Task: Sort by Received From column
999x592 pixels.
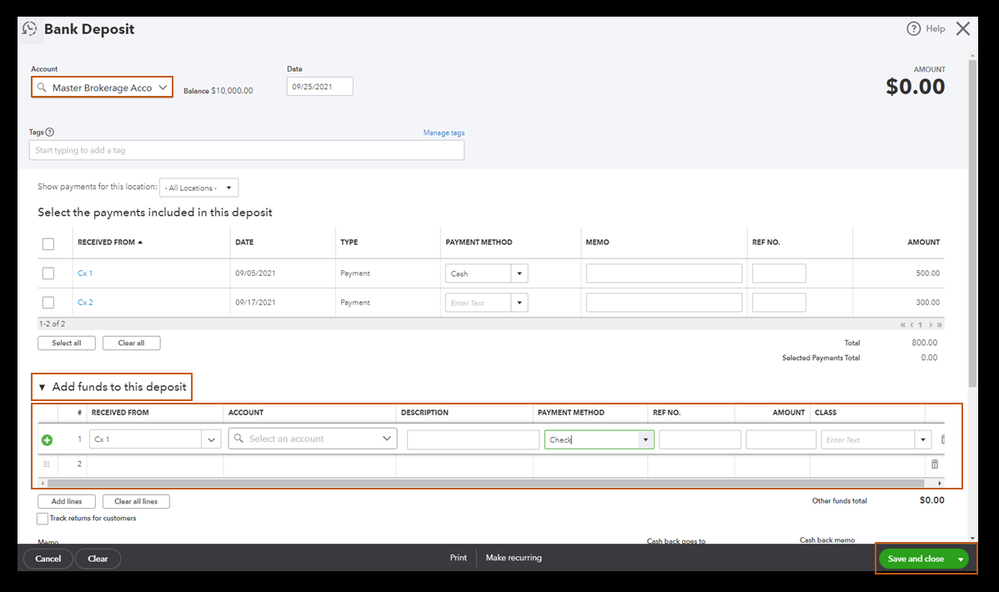Action: (110, 242)
